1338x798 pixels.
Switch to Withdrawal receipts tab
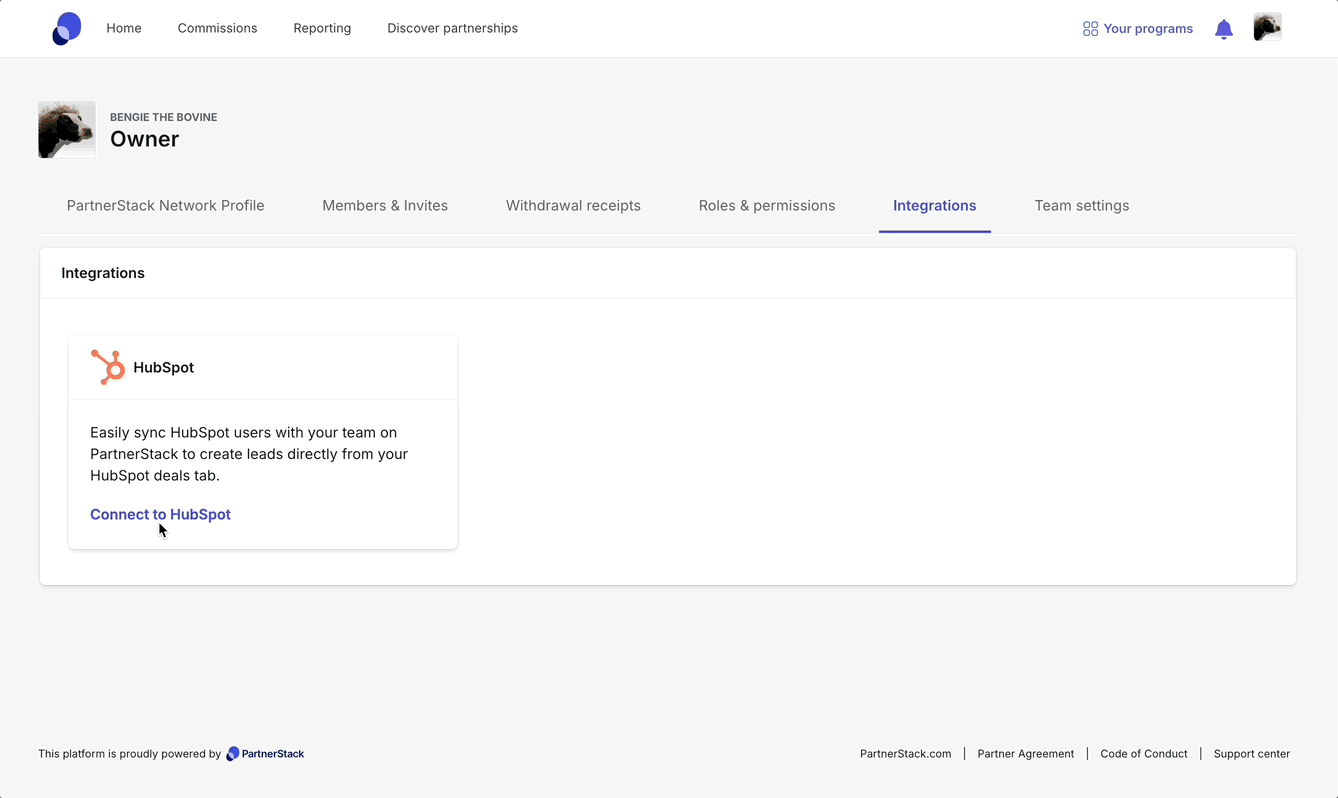coord(573,206)
